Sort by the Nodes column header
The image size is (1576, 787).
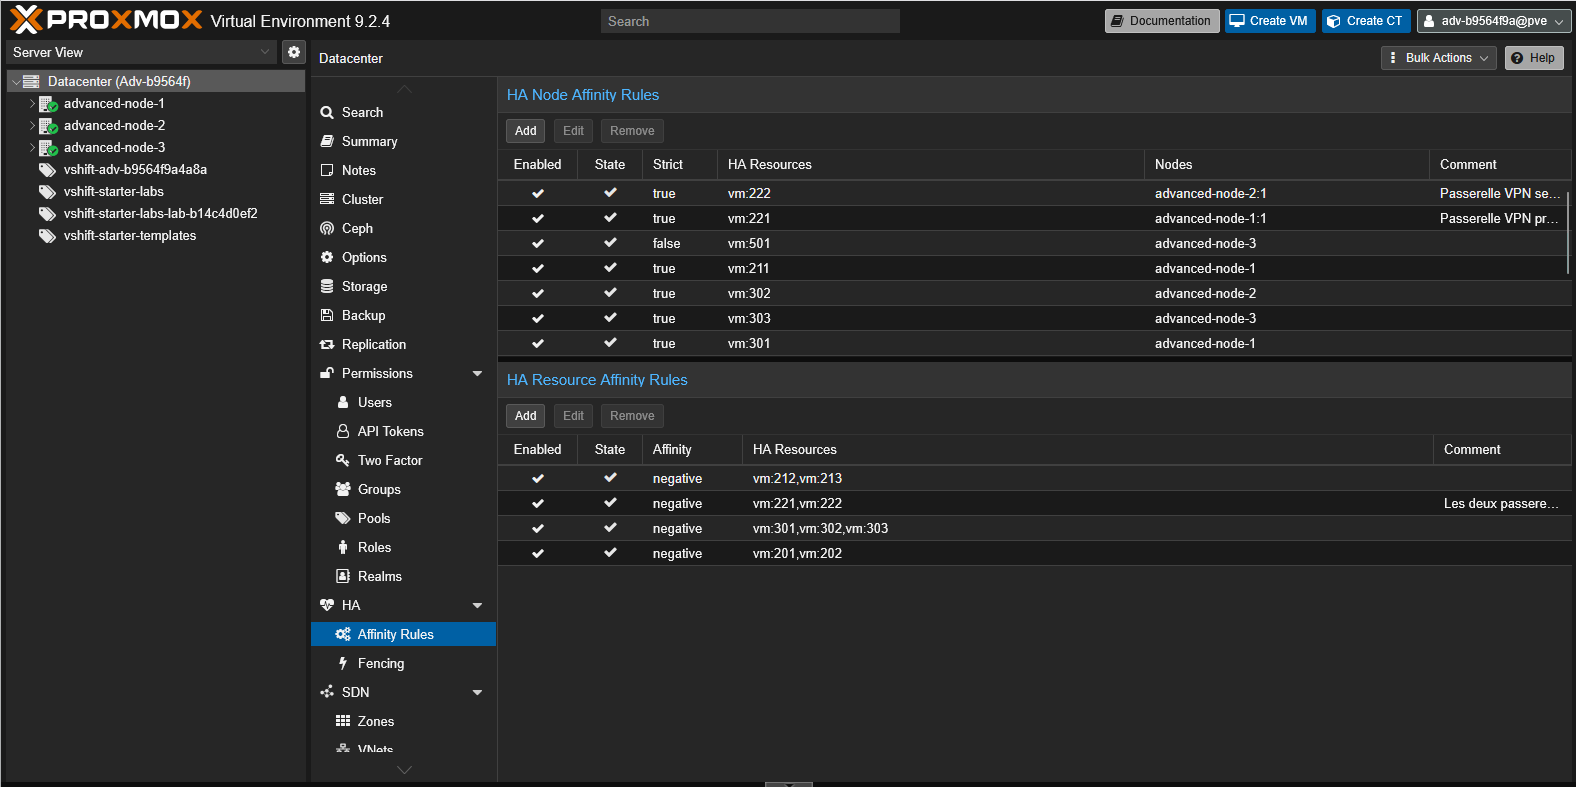[1286, 165]
